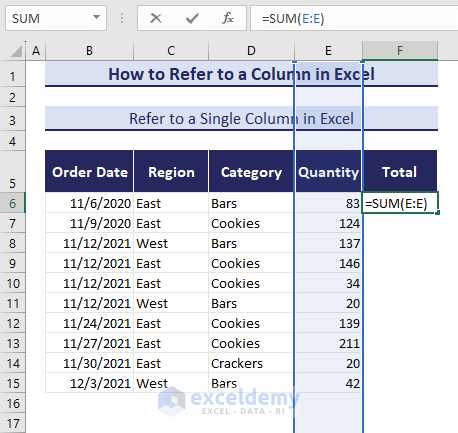Screen dimensions: 458x433
Task: Select column B header
Action: (89, 51)
